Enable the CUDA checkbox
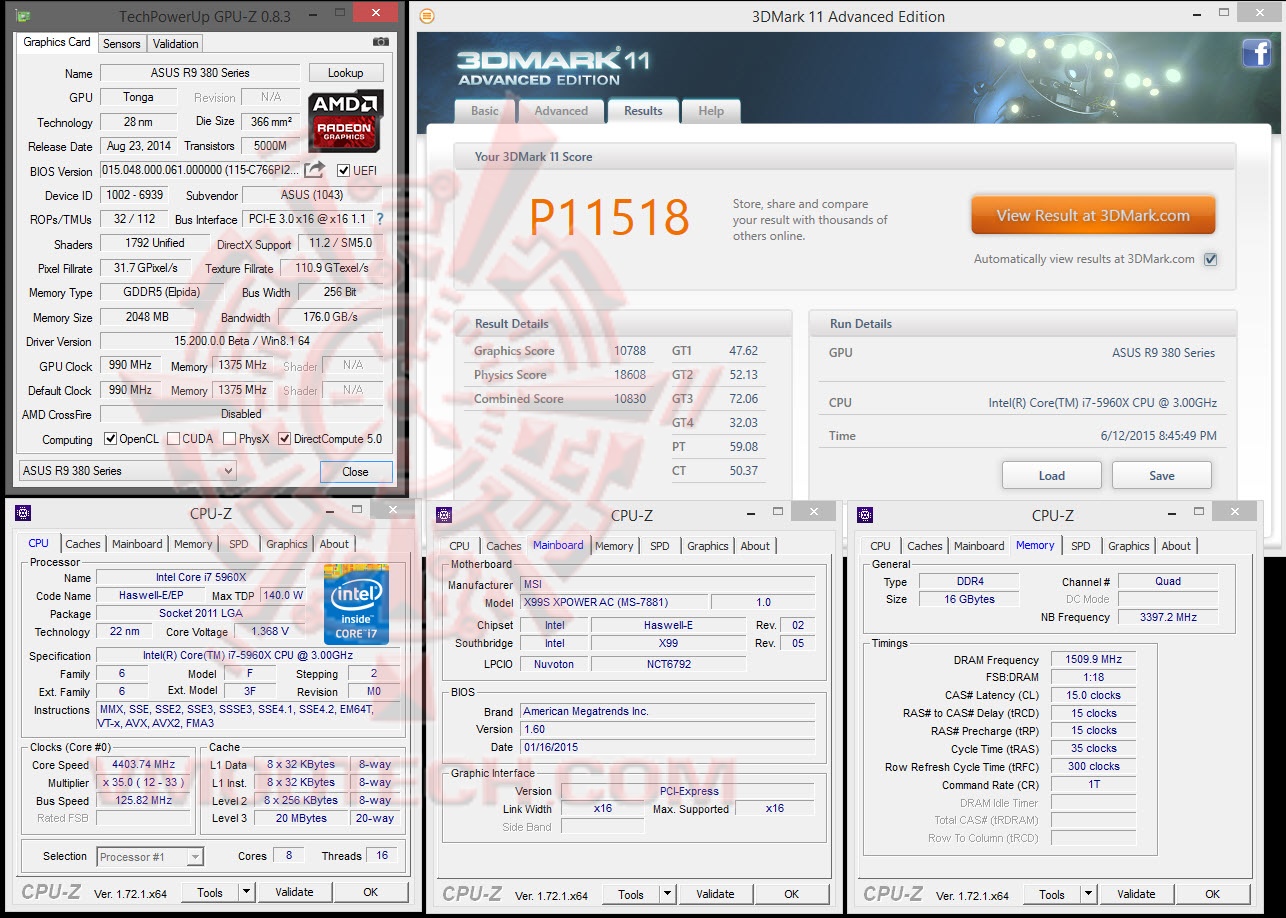 [x=174, y=439]
